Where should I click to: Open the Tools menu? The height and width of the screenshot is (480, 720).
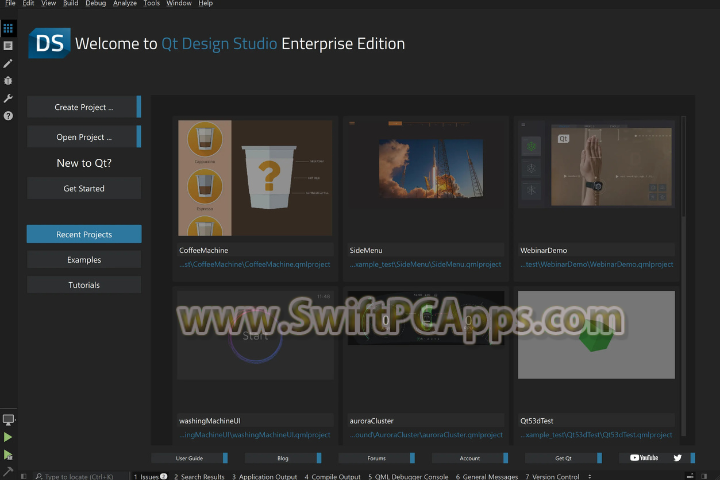(x=152, y=3)
